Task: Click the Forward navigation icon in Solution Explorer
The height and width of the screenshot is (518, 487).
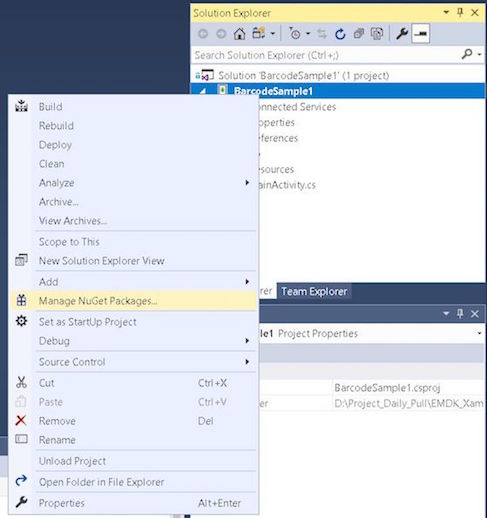Action: (x=221, y=34)
